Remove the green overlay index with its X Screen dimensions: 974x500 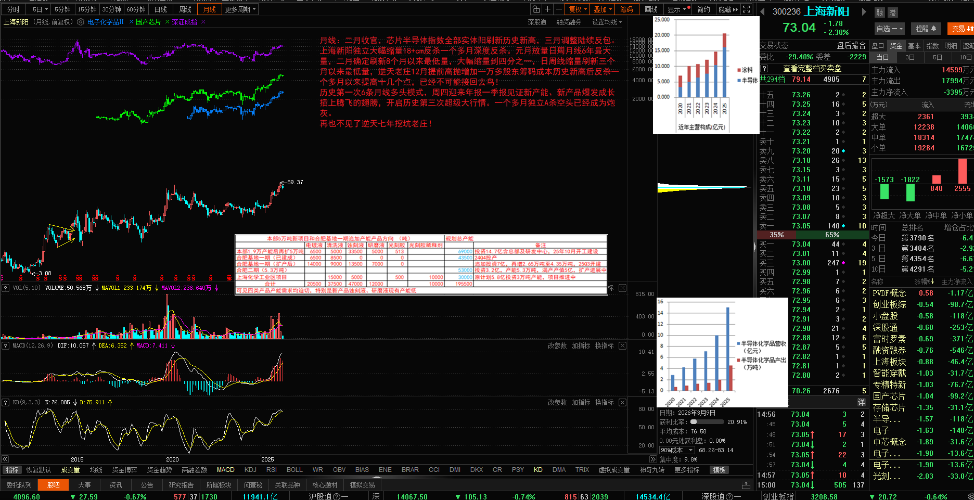click(167, 22)
